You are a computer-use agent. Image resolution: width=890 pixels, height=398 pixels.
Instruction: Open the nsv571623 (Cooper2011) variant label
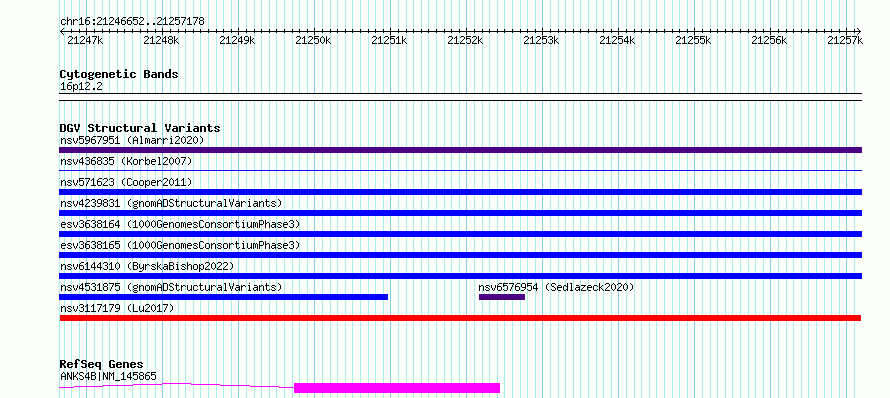pyautogui.click(x=126, y=182)
